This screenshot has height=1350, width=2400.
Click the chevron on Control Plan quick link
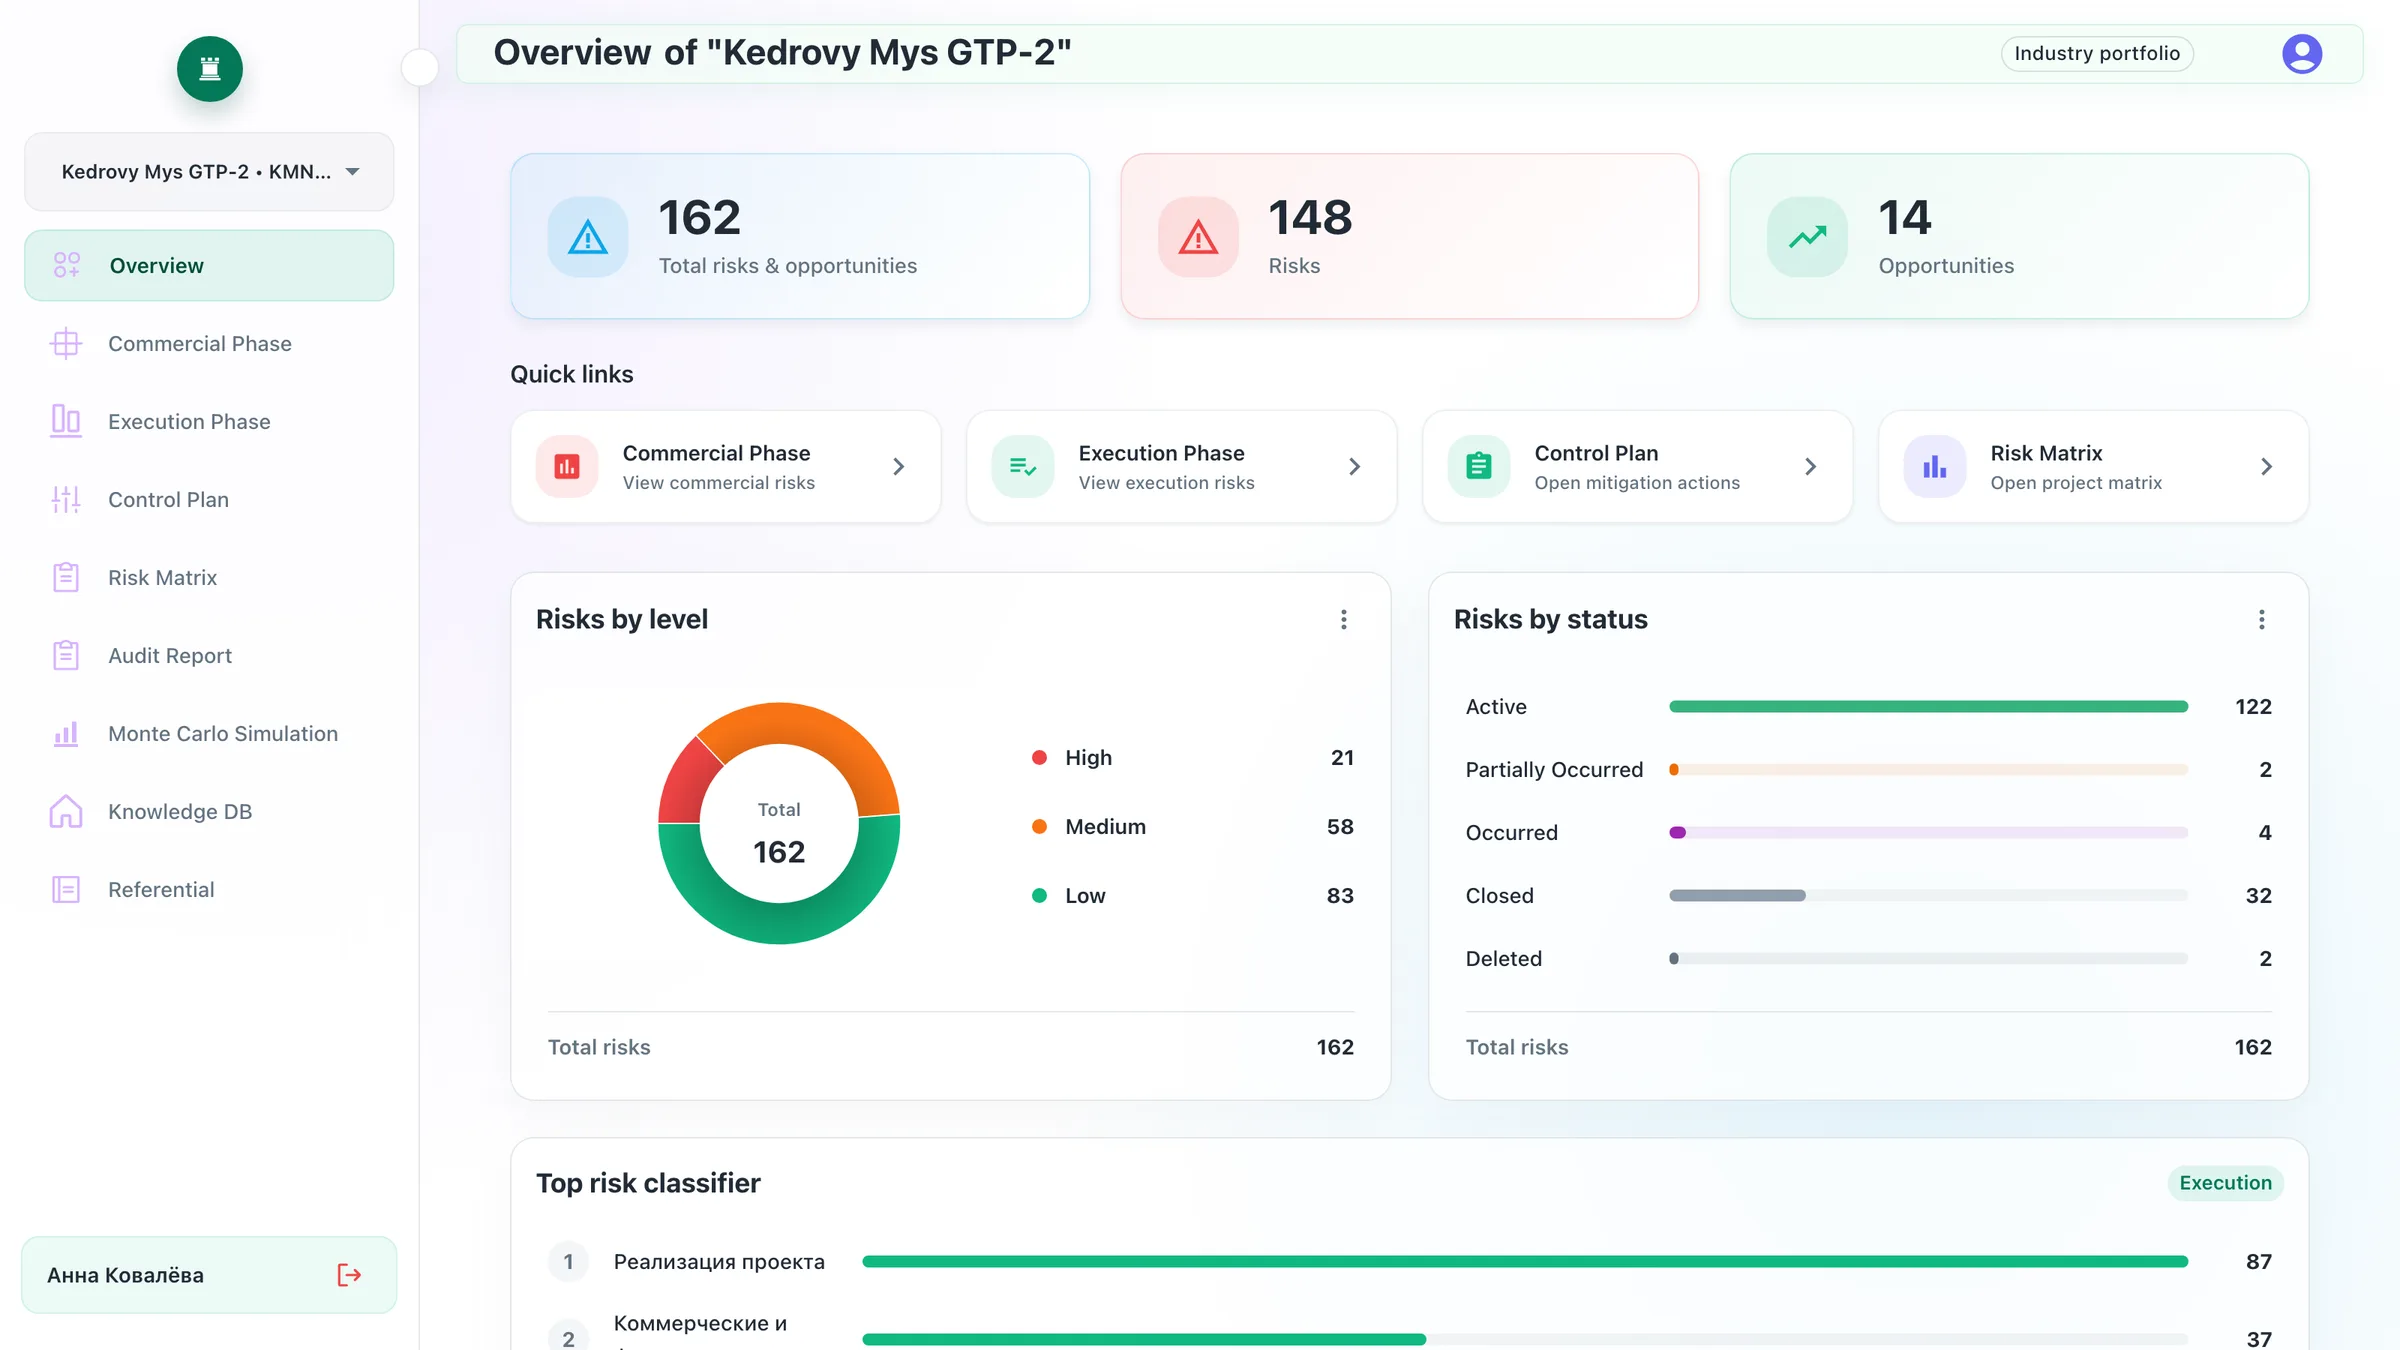coord(1810,467)
